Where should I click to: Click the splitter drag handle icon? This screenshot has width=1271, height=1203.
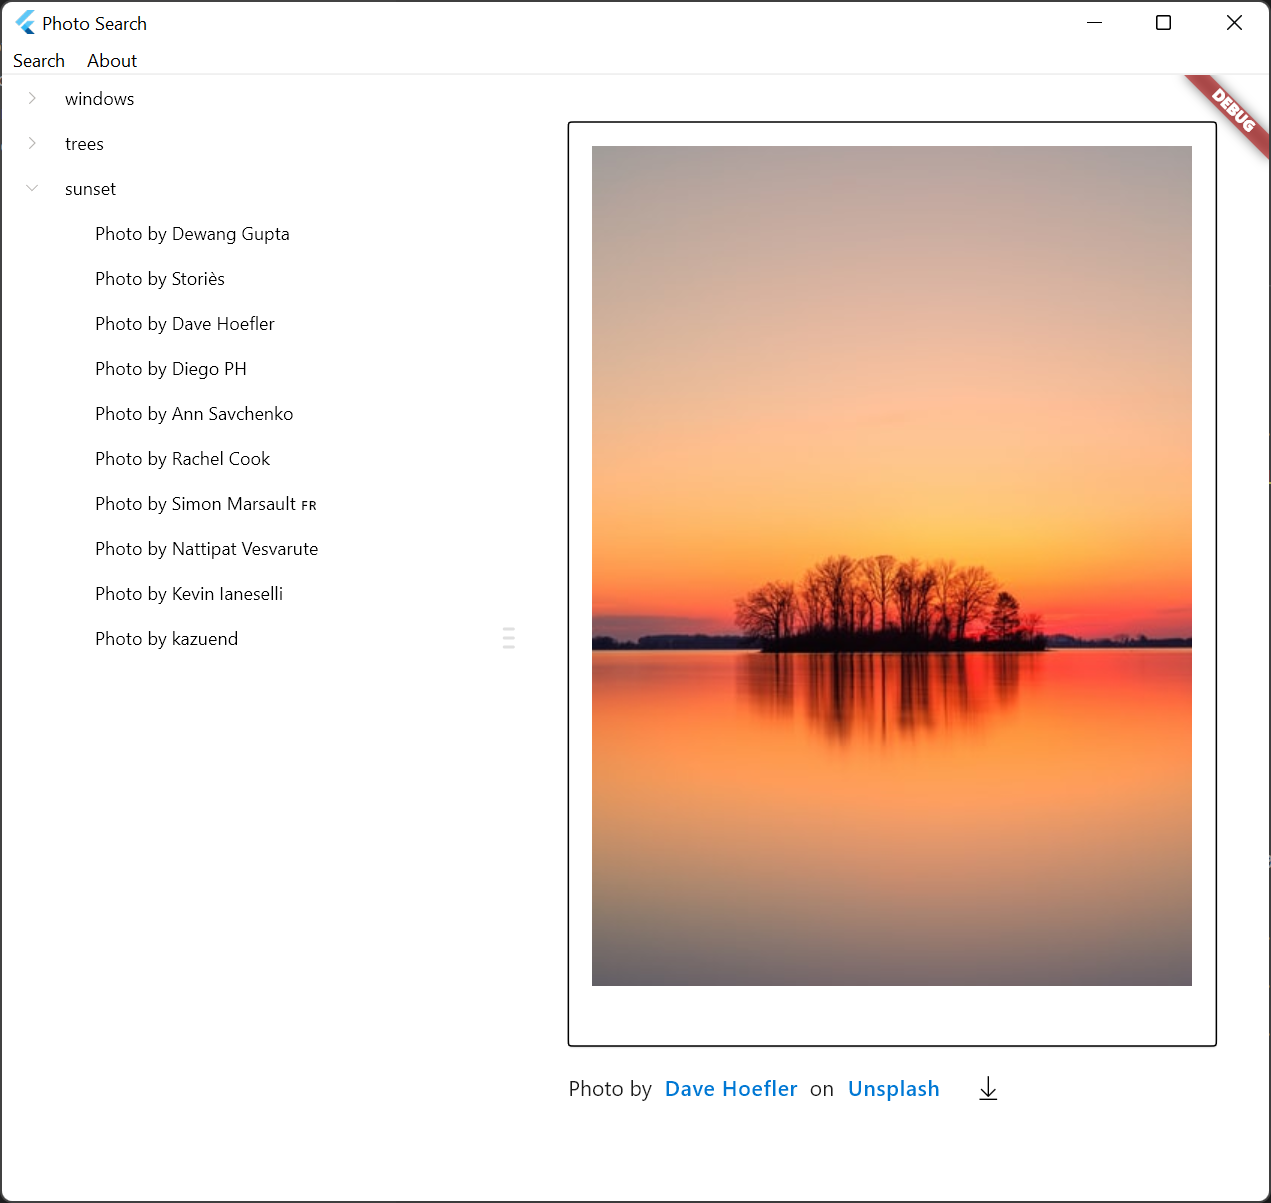pyautogui.click(x=509, y=638)
